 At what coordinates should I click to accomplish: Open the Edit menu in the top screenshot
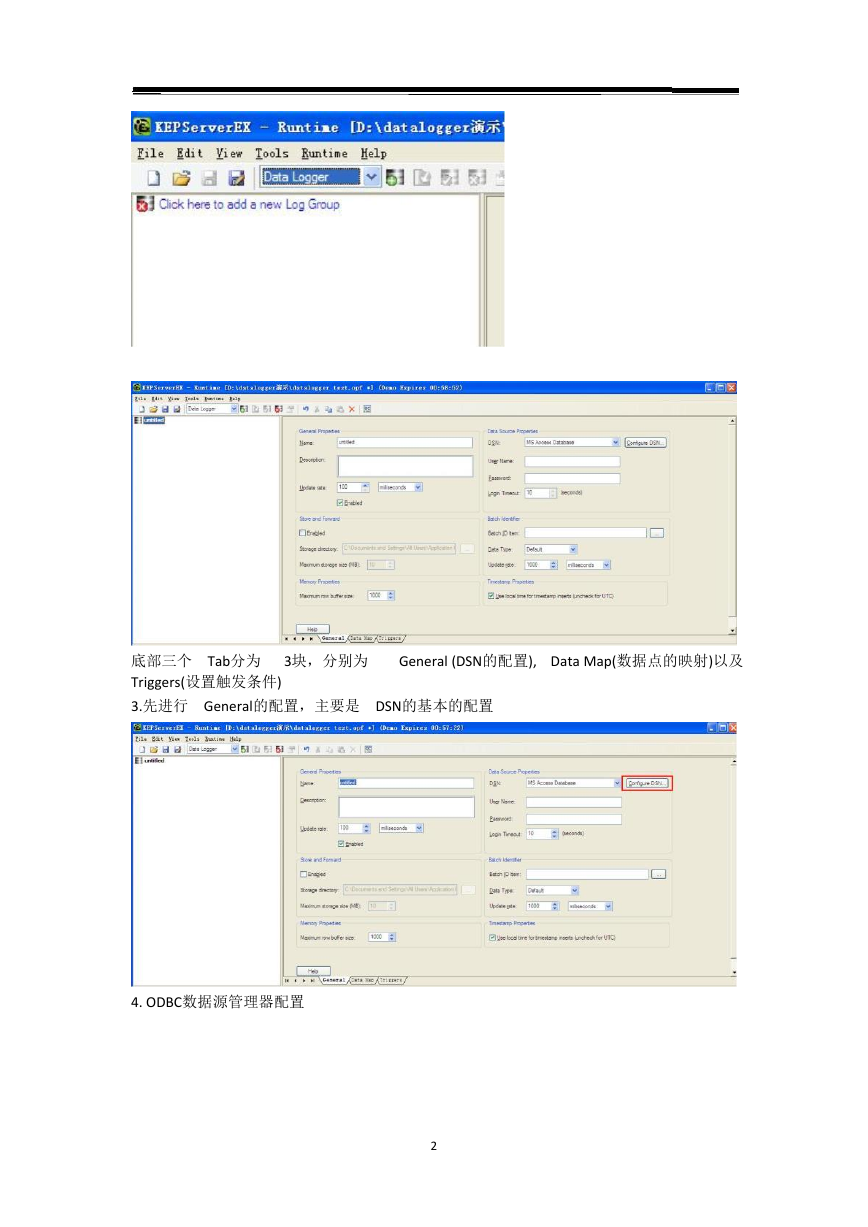[189, 153]
